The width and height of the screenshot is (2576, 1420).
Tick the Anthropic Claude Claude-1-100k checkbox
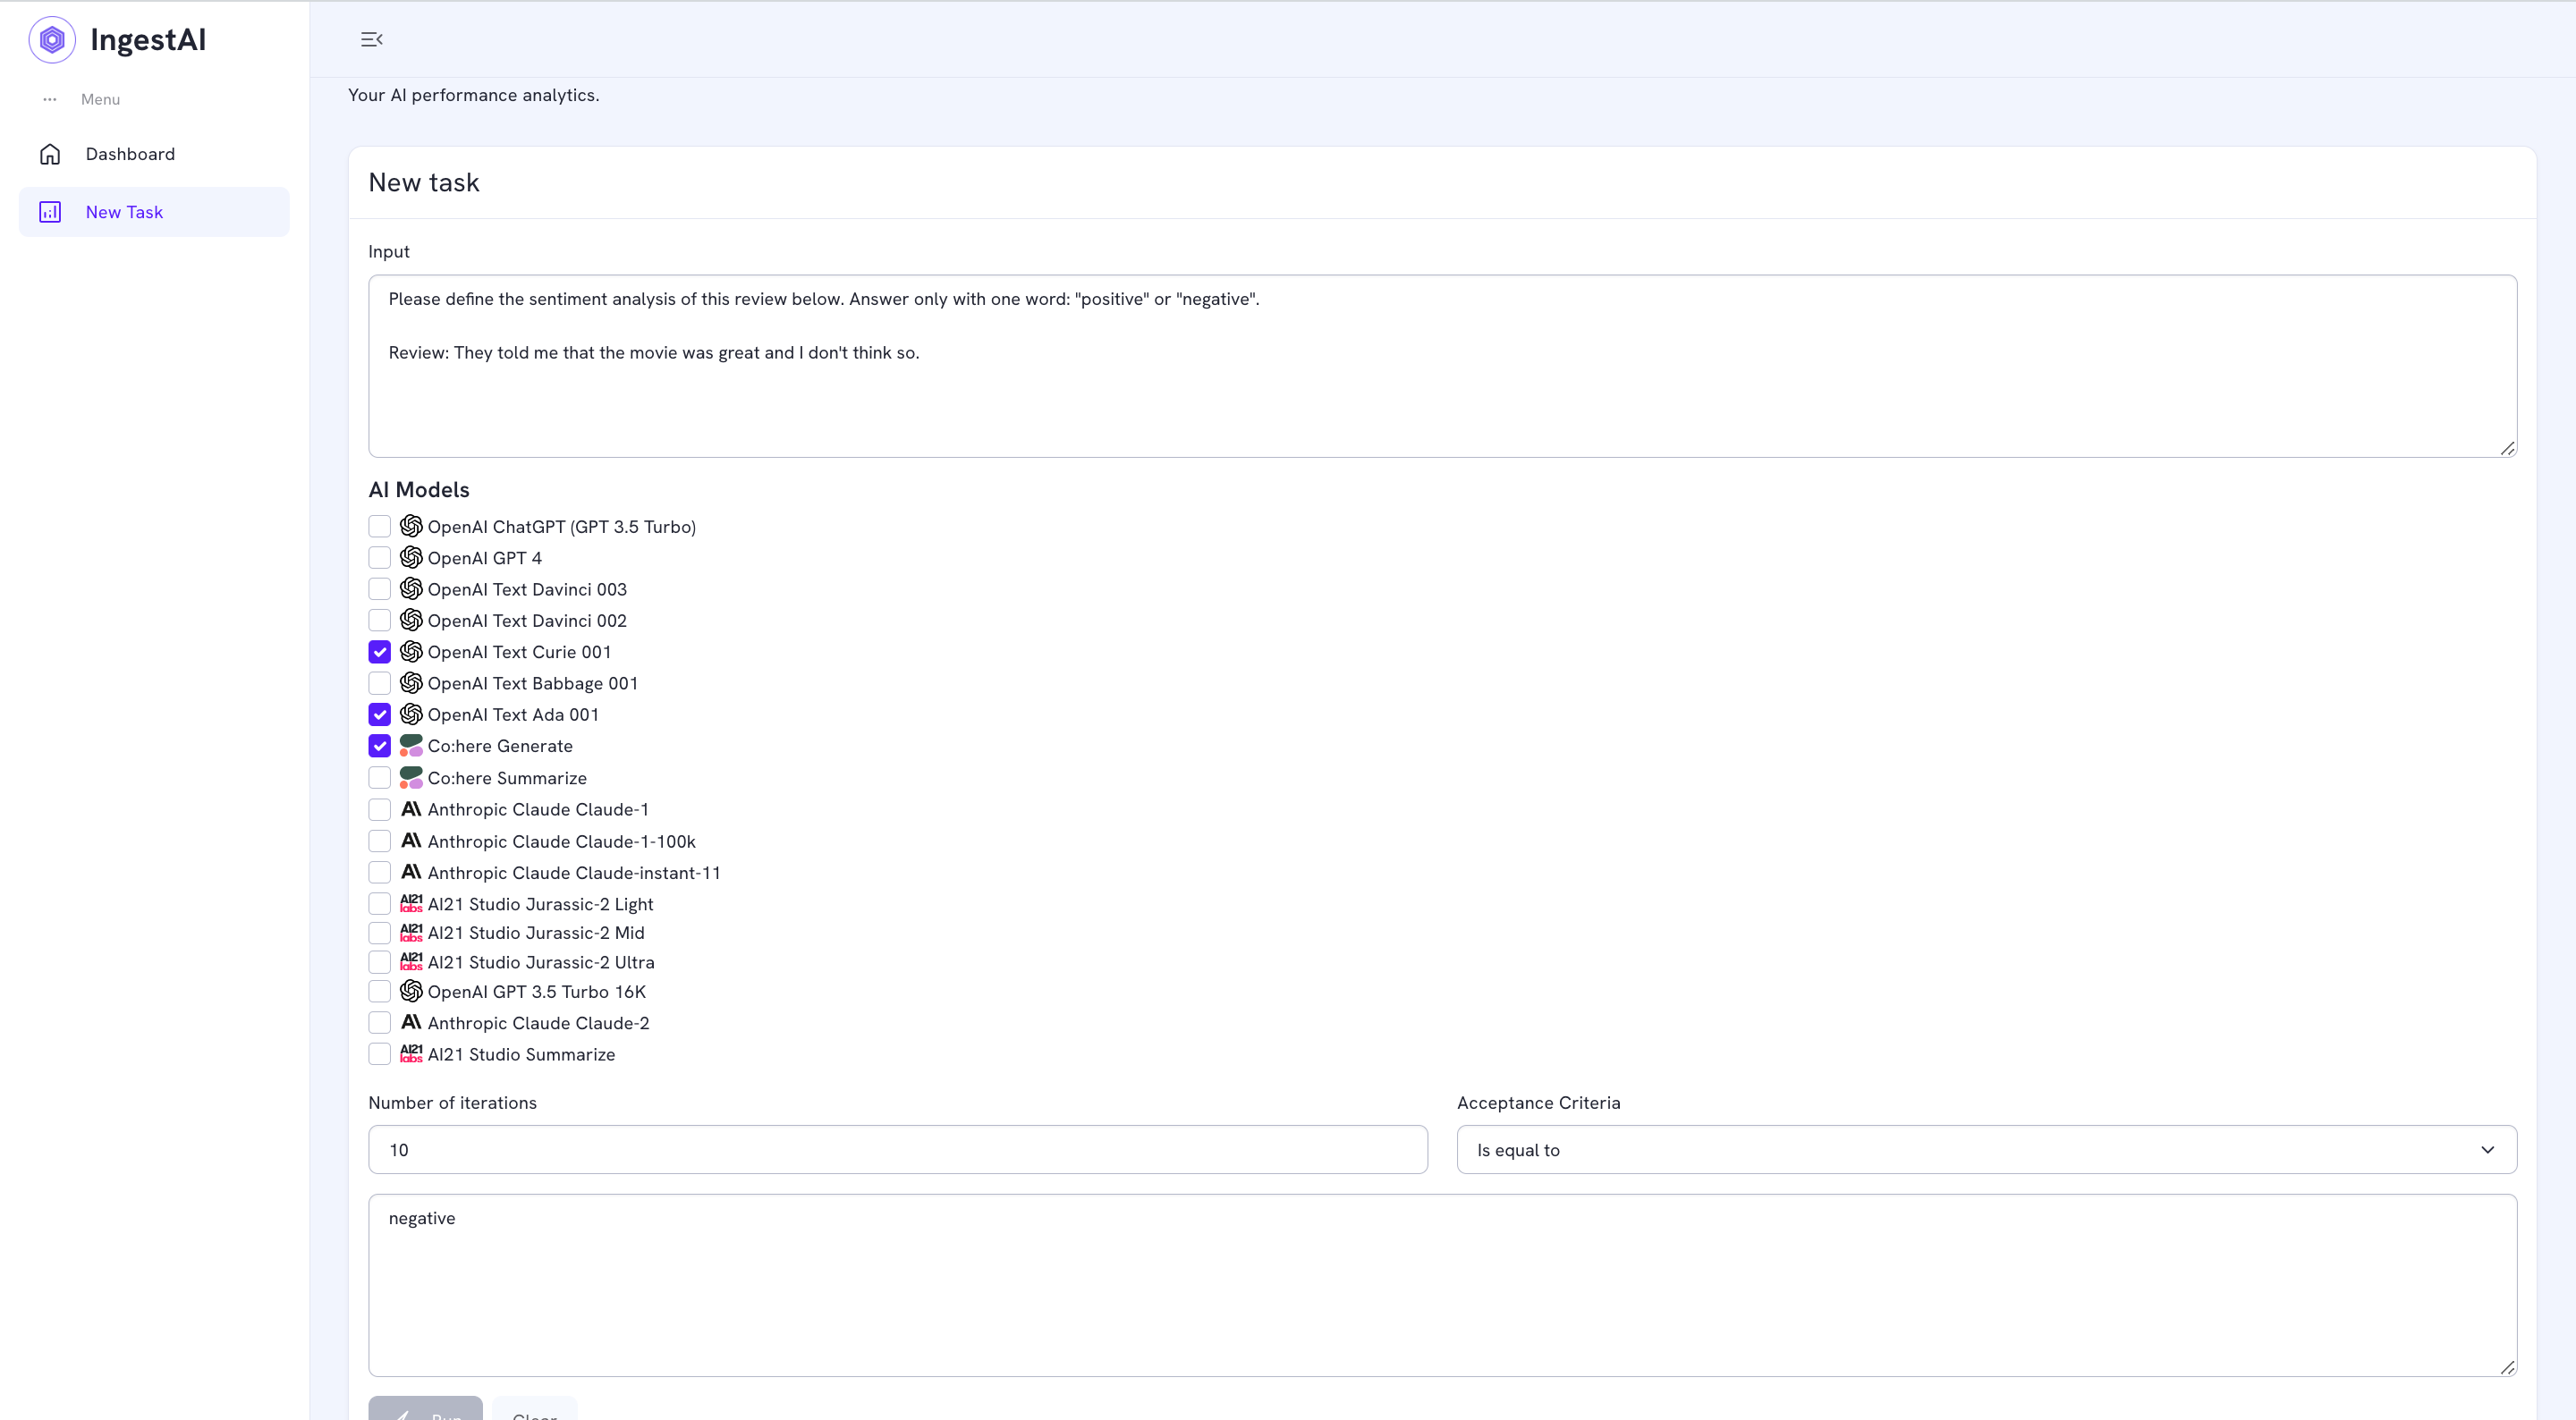[379, 841]
